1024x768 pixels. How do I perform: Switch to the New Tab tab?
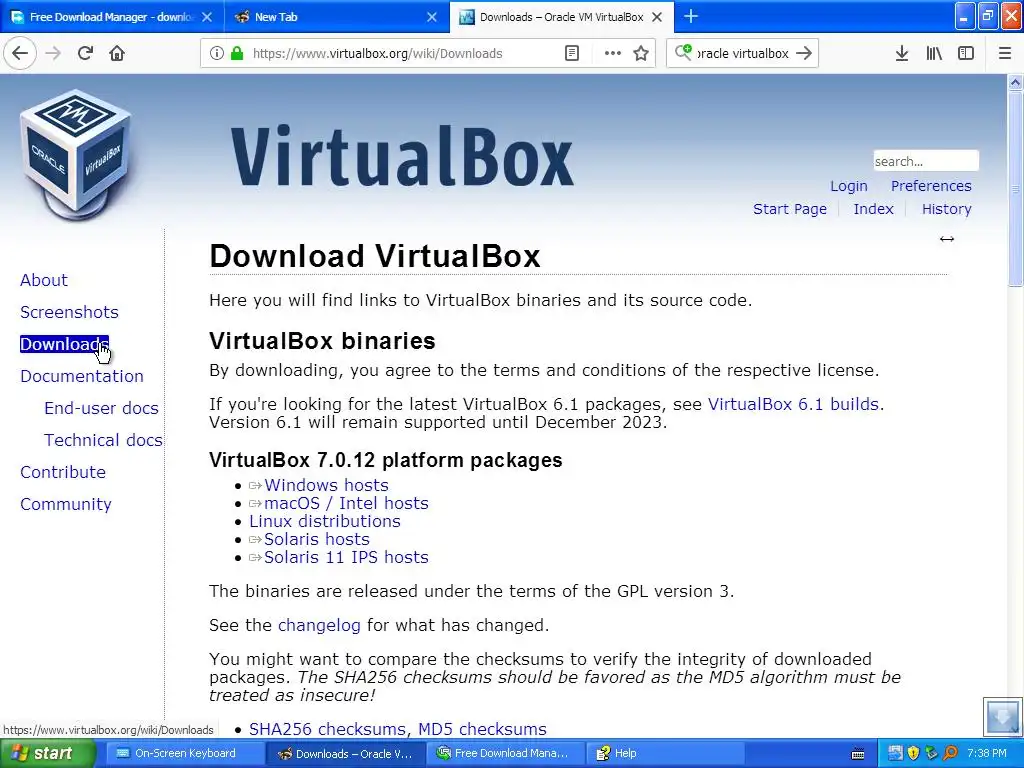pyautogui.click(x=336, y=17)
